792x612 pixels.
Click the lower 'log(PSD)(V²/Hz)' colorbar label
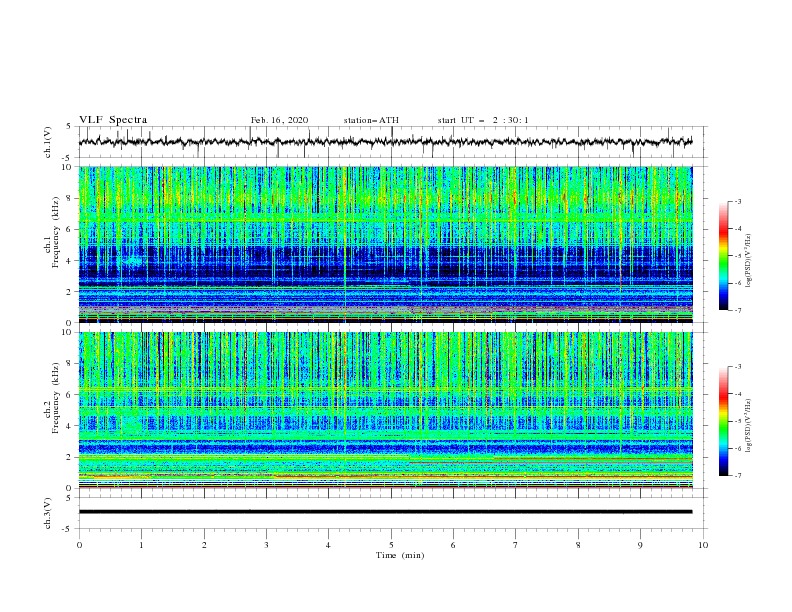[x=749, y=426]
